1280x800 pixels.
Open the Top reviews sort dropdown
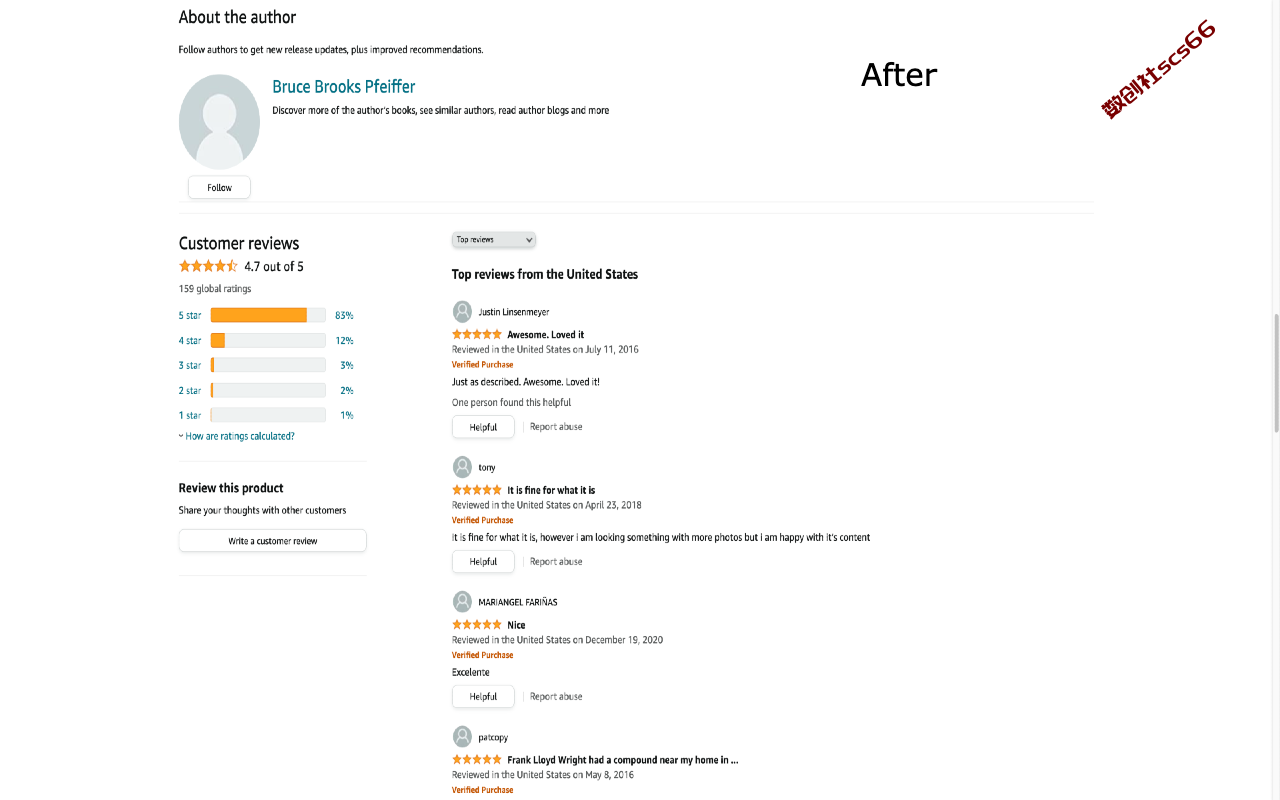[494, 240]
